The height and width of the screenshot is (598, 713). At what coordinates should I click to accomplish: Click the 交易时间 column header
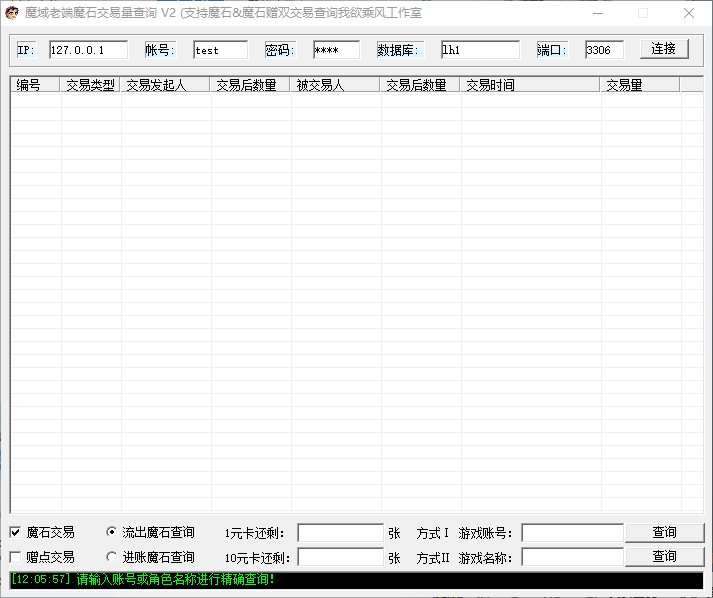[x=530, y=85]
